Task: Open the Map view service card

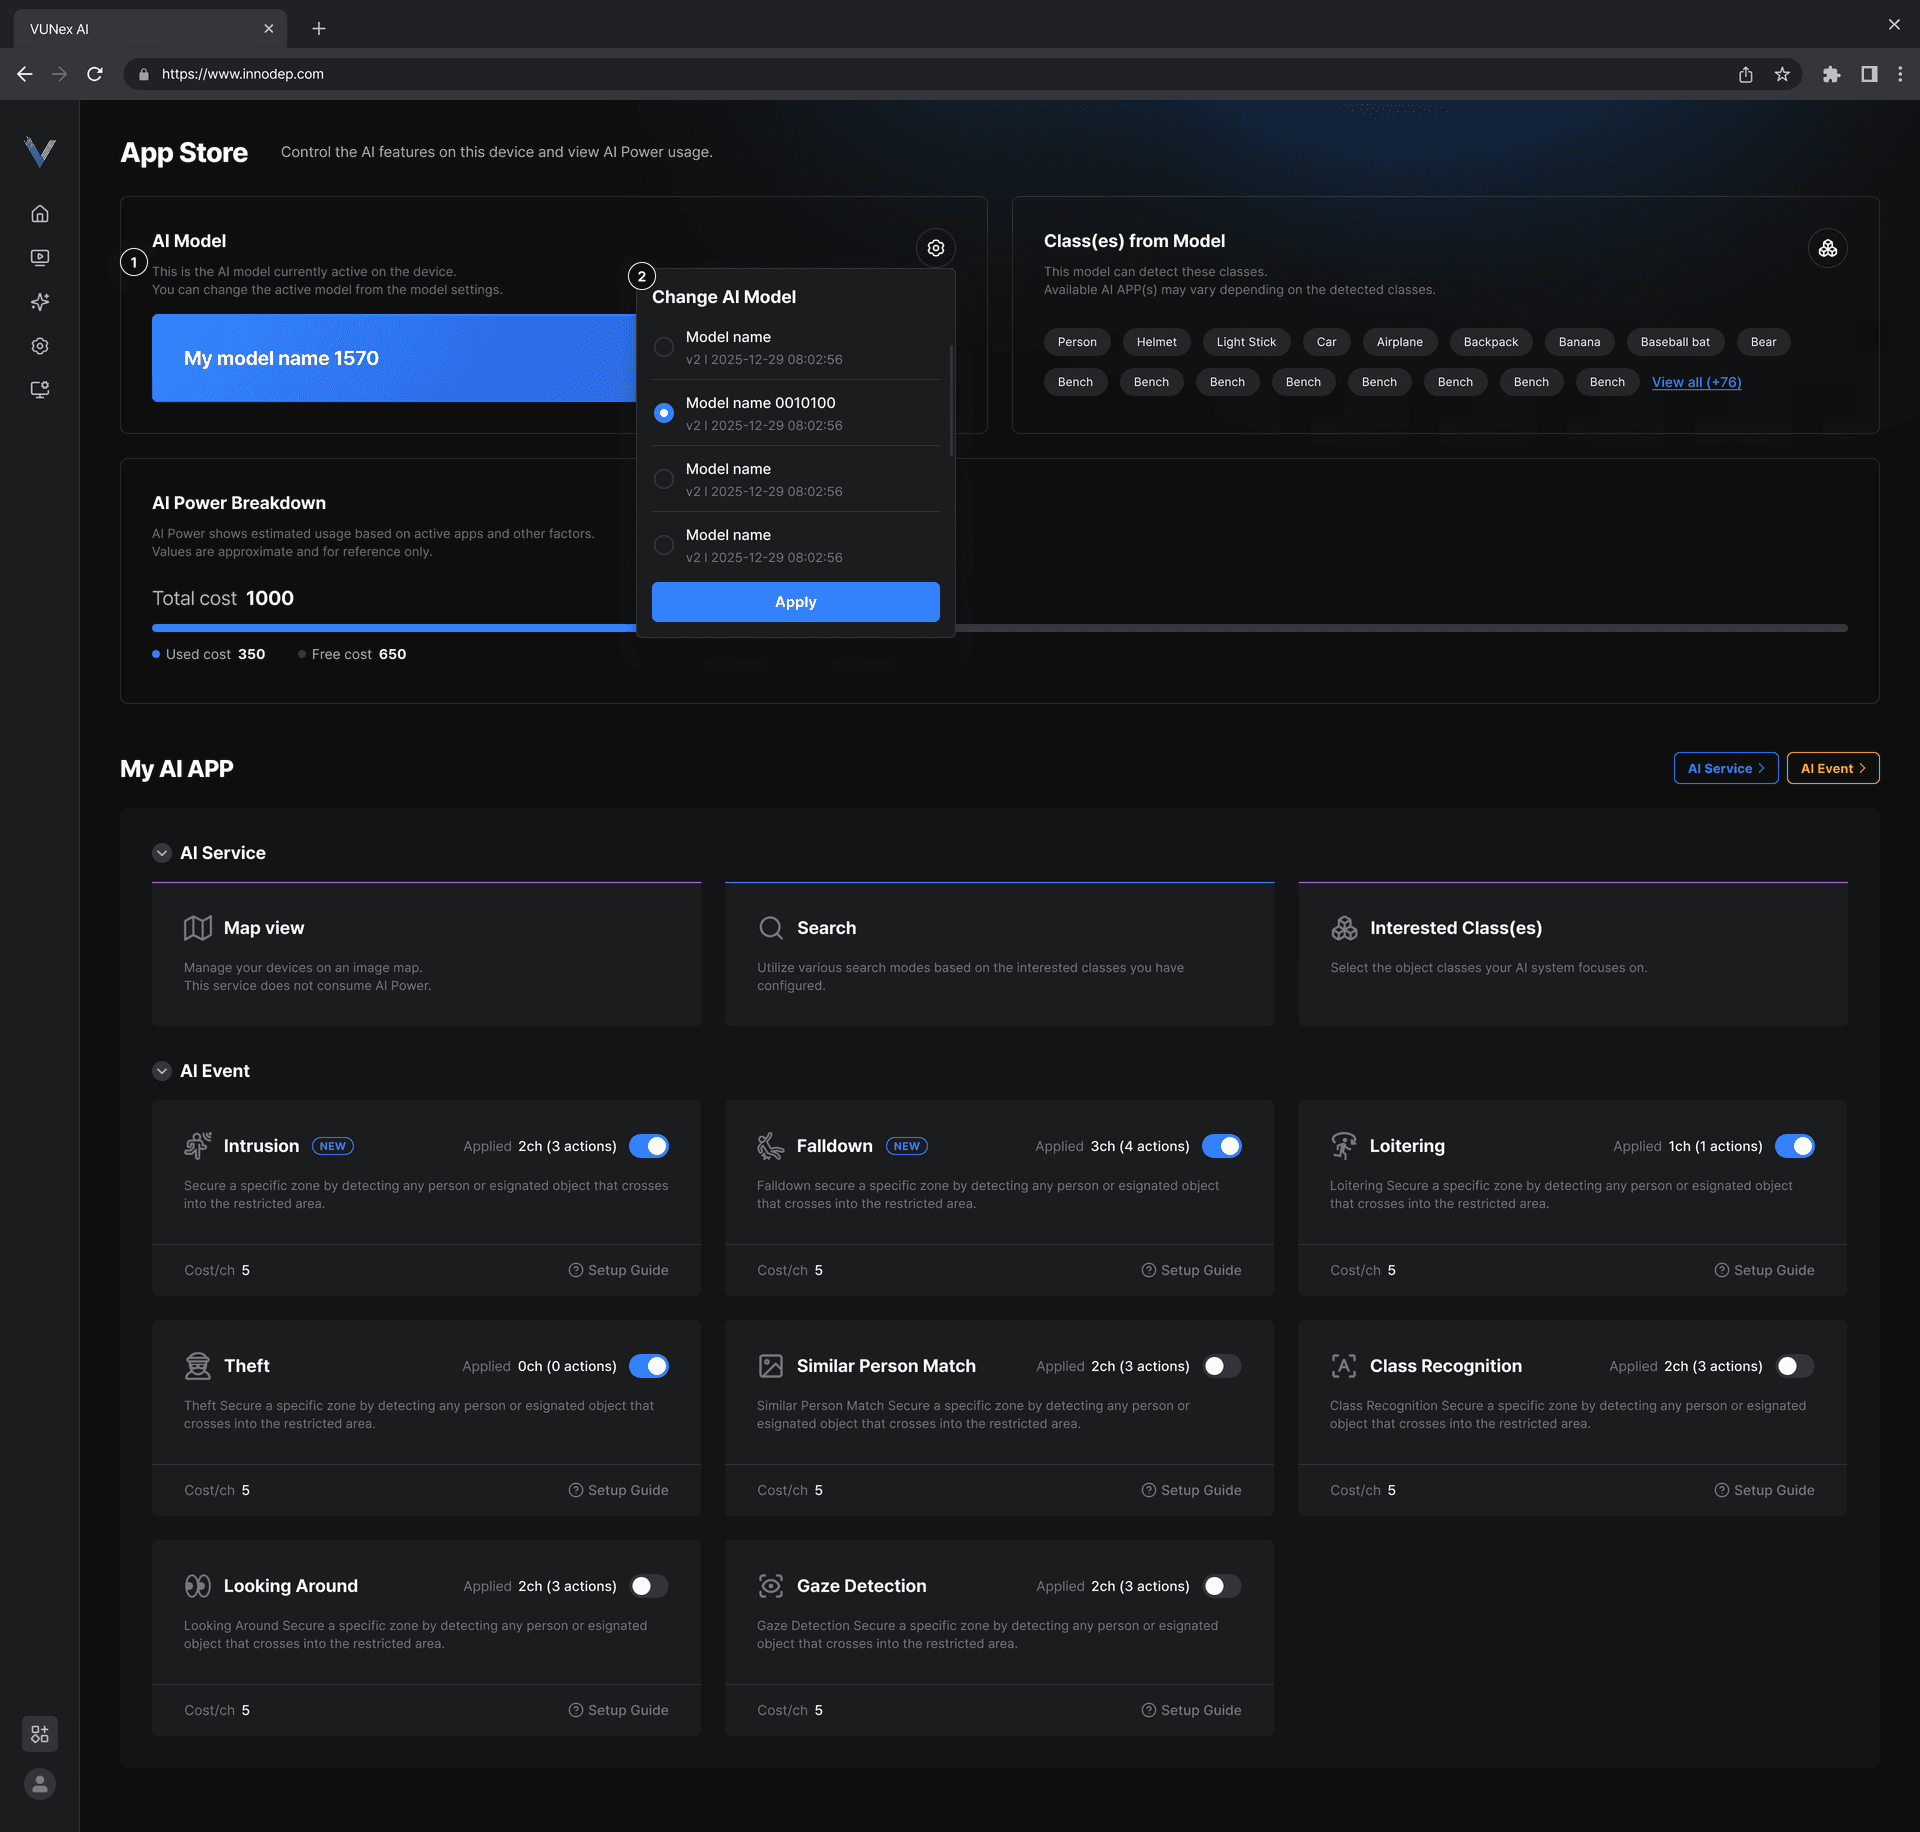Action: pyautogui.click(x=426, y=954)
